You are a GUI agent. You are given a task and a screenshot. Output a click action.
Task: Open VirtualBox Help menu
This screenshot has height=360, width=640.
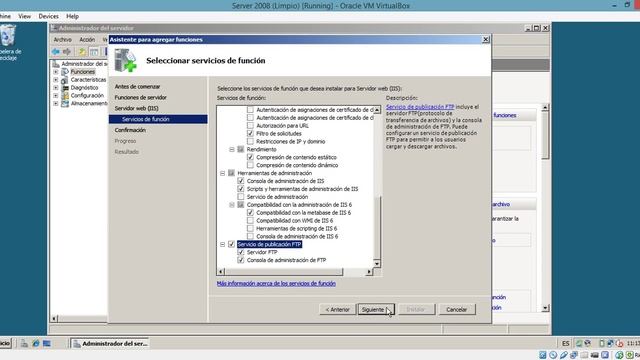72,16
